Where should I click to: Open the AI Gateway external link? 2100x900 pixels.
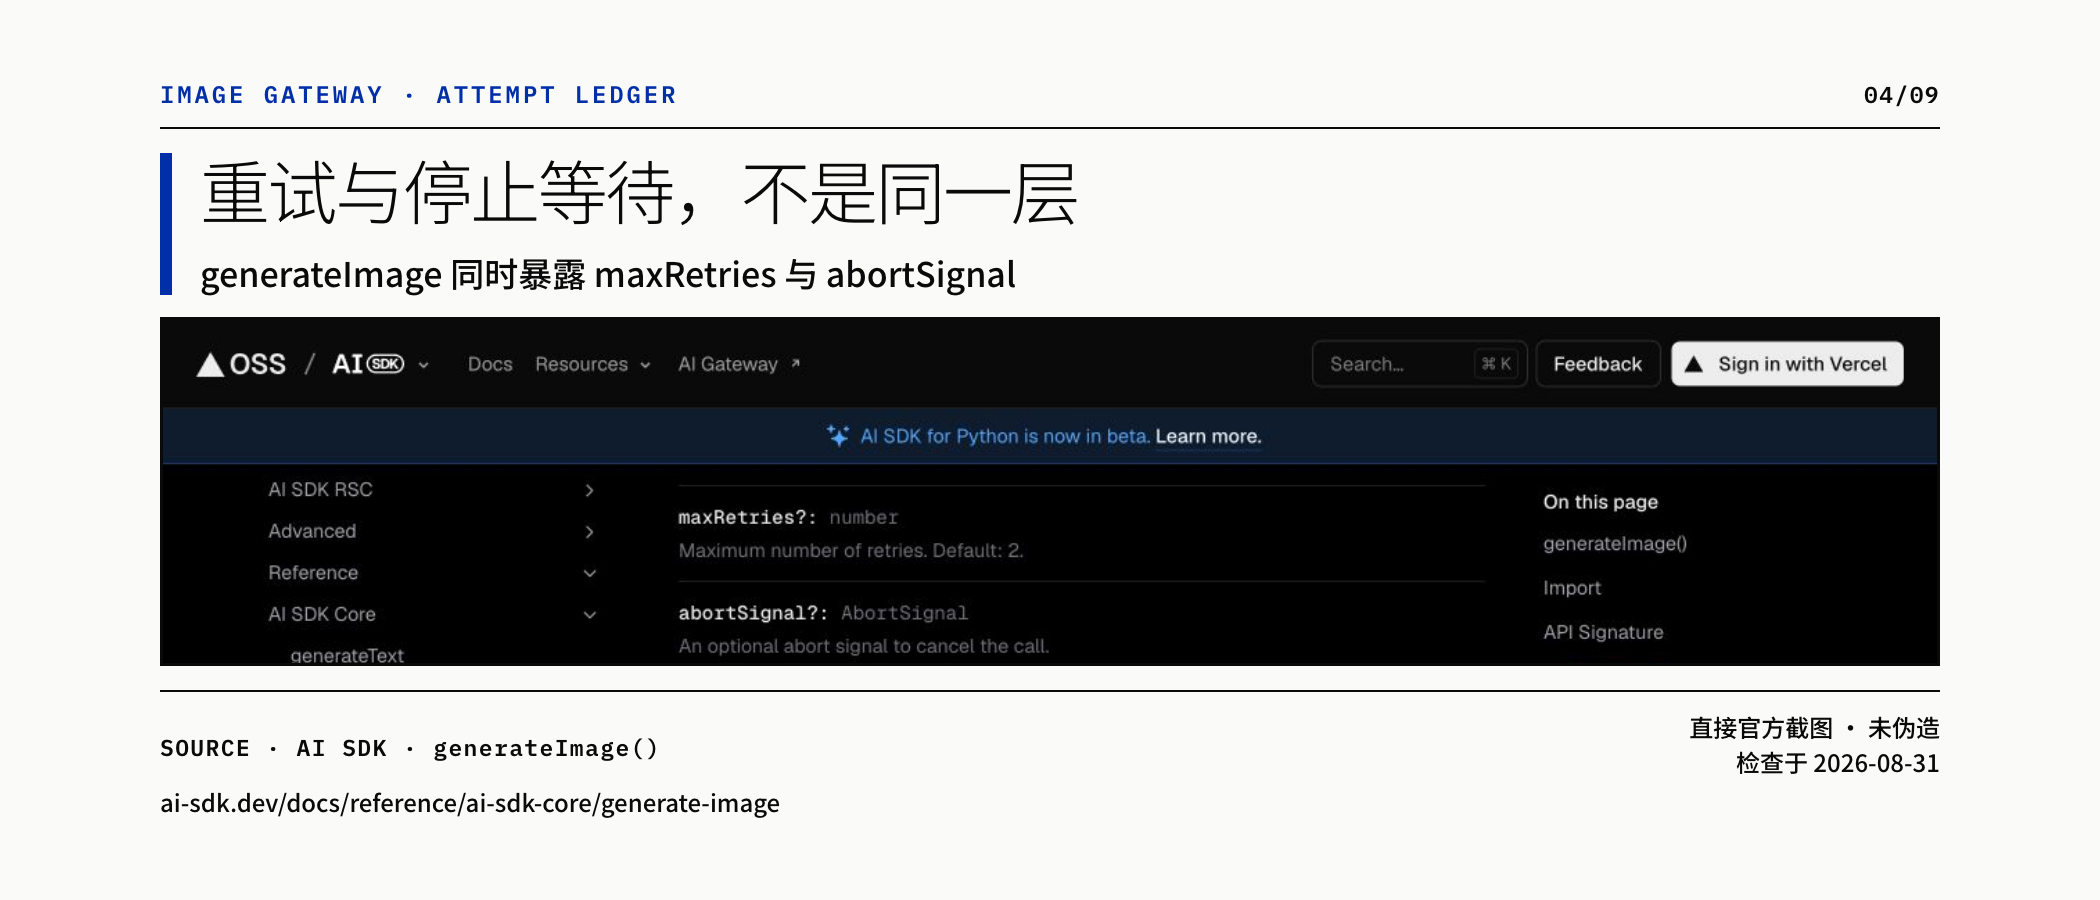(x=739, y=364)
